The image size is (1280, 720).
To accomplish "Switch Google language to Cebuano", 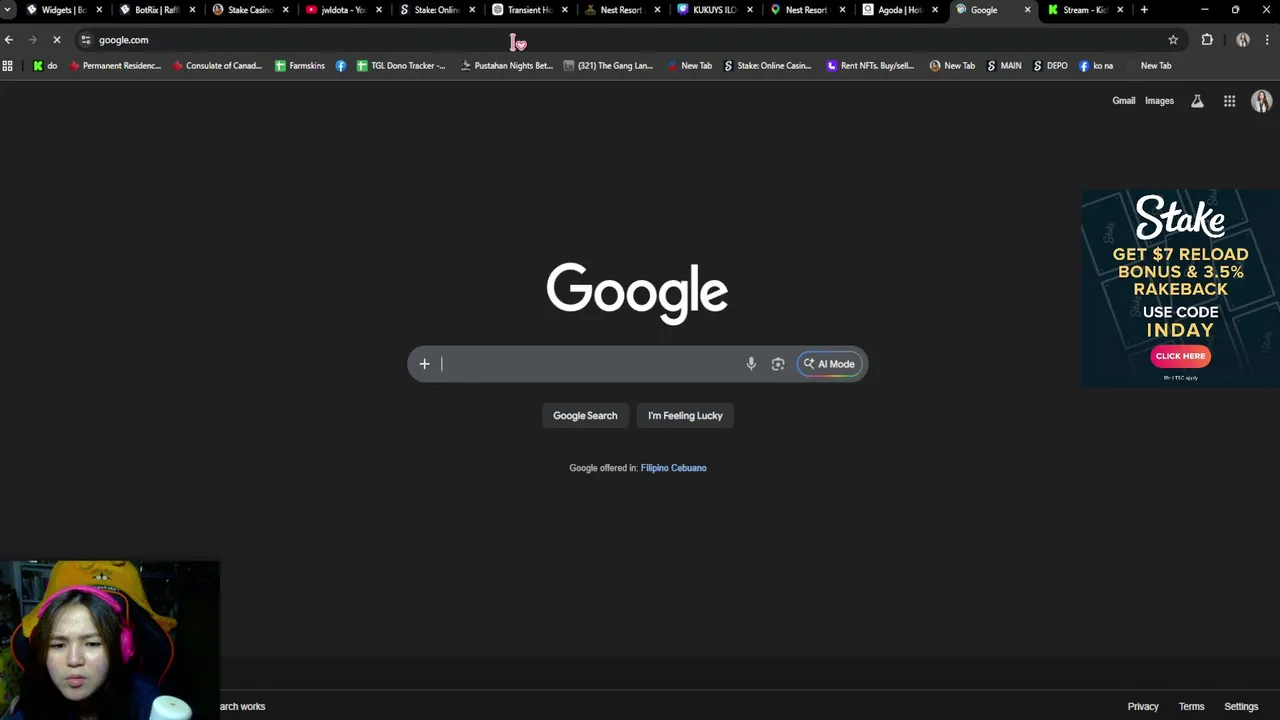I will (x=689, y=468).
